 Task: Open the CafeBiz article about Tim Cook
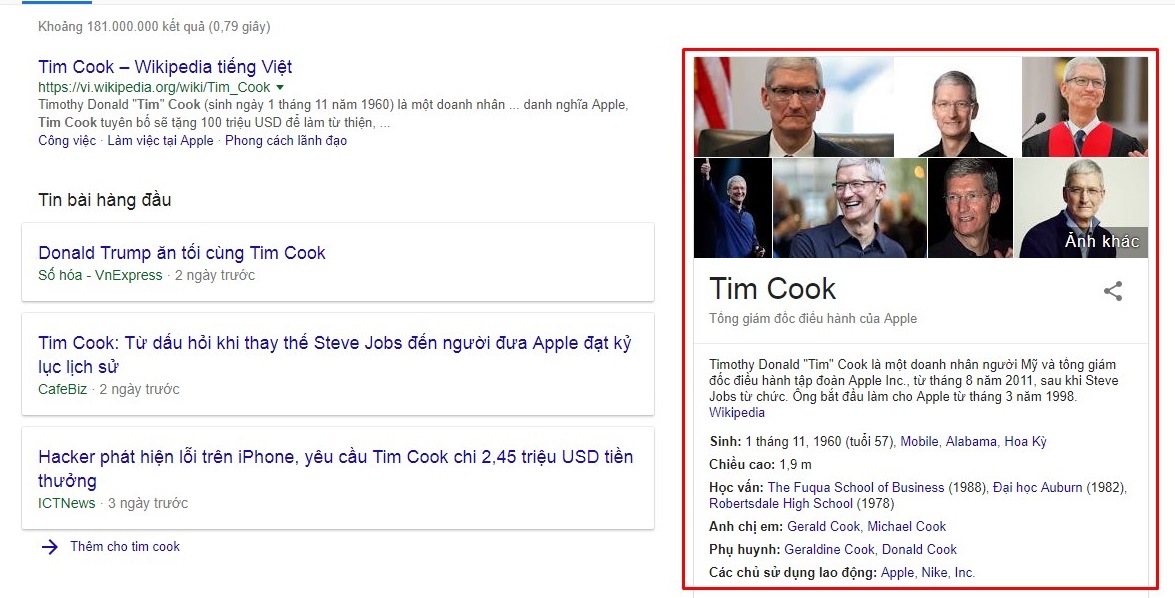click(x=334, y=355)
